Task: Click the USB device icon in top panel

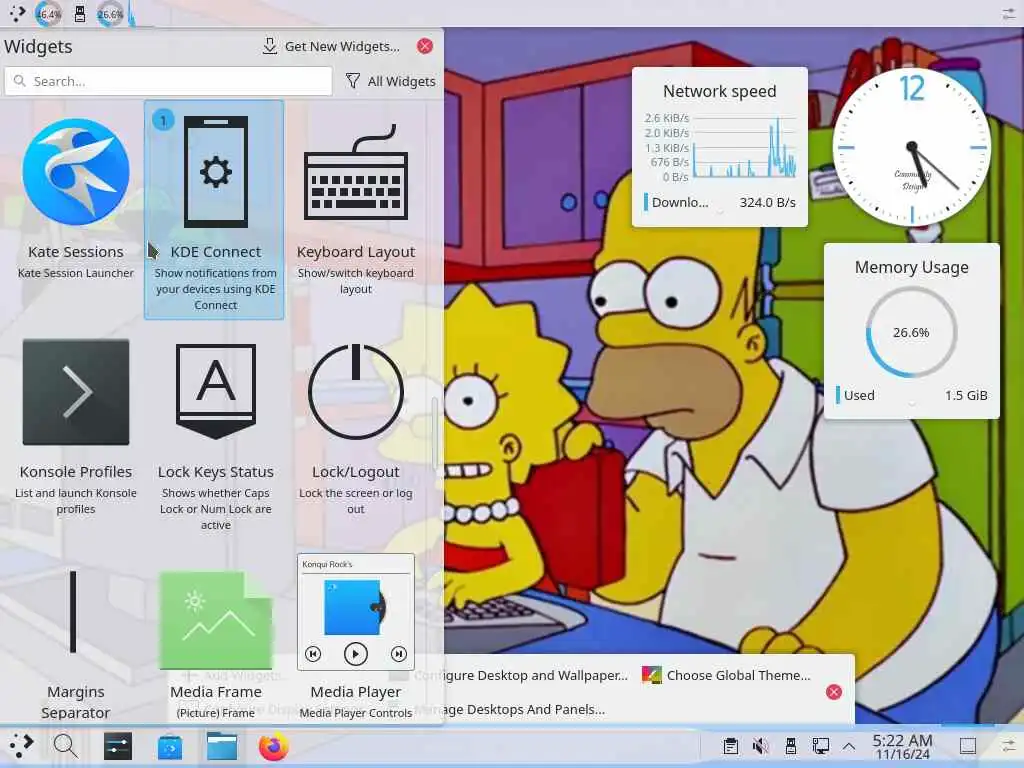Action: (x=80, y=14)
